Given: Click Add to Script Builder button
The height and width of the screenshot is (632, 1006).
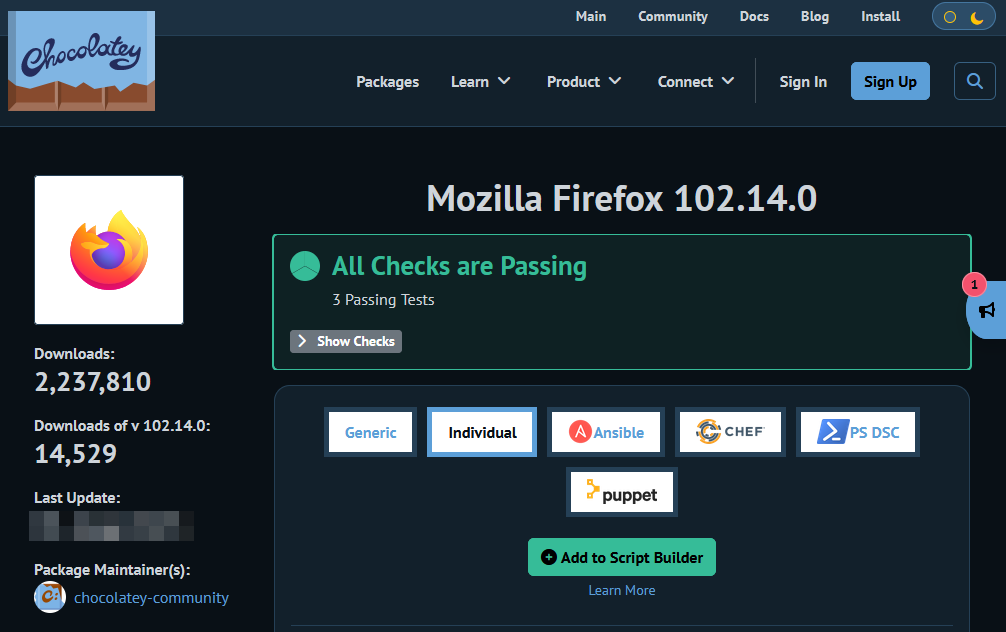Looking at the screenshot, I should (x=622, y=557).
